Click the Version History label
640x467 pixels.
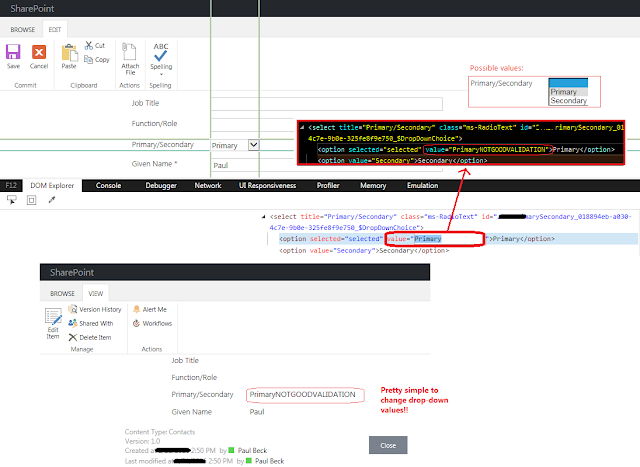point(100,309)
